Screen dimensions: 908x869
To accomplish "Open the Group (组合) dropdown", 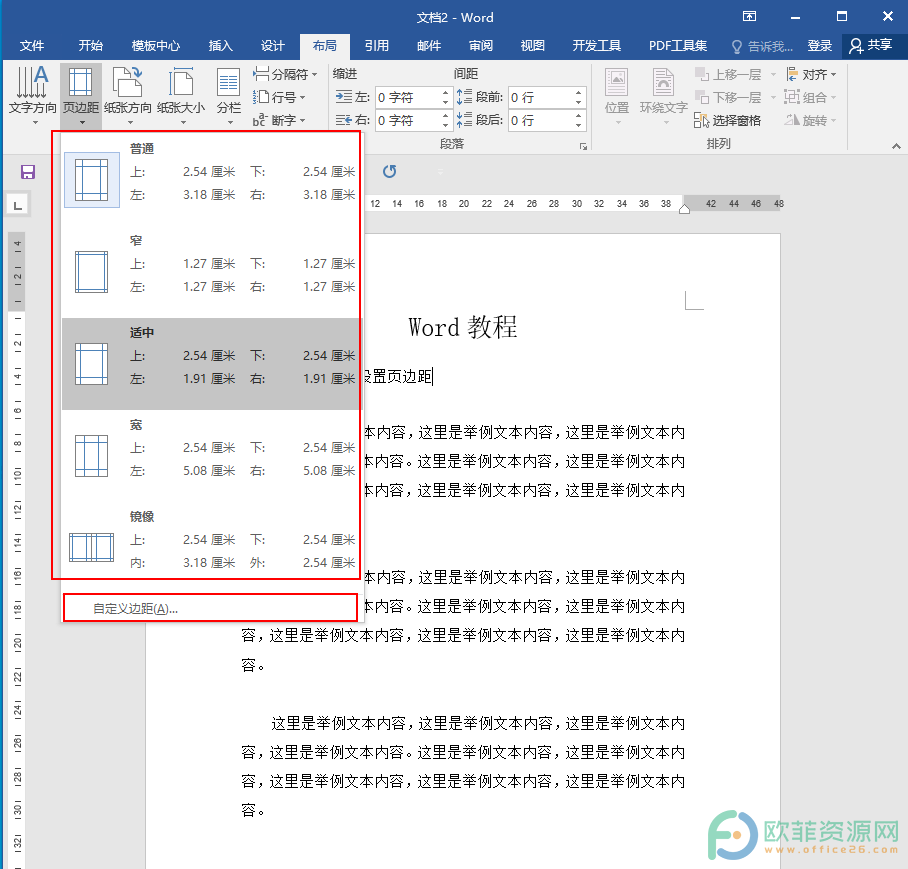I will [811, 97].
